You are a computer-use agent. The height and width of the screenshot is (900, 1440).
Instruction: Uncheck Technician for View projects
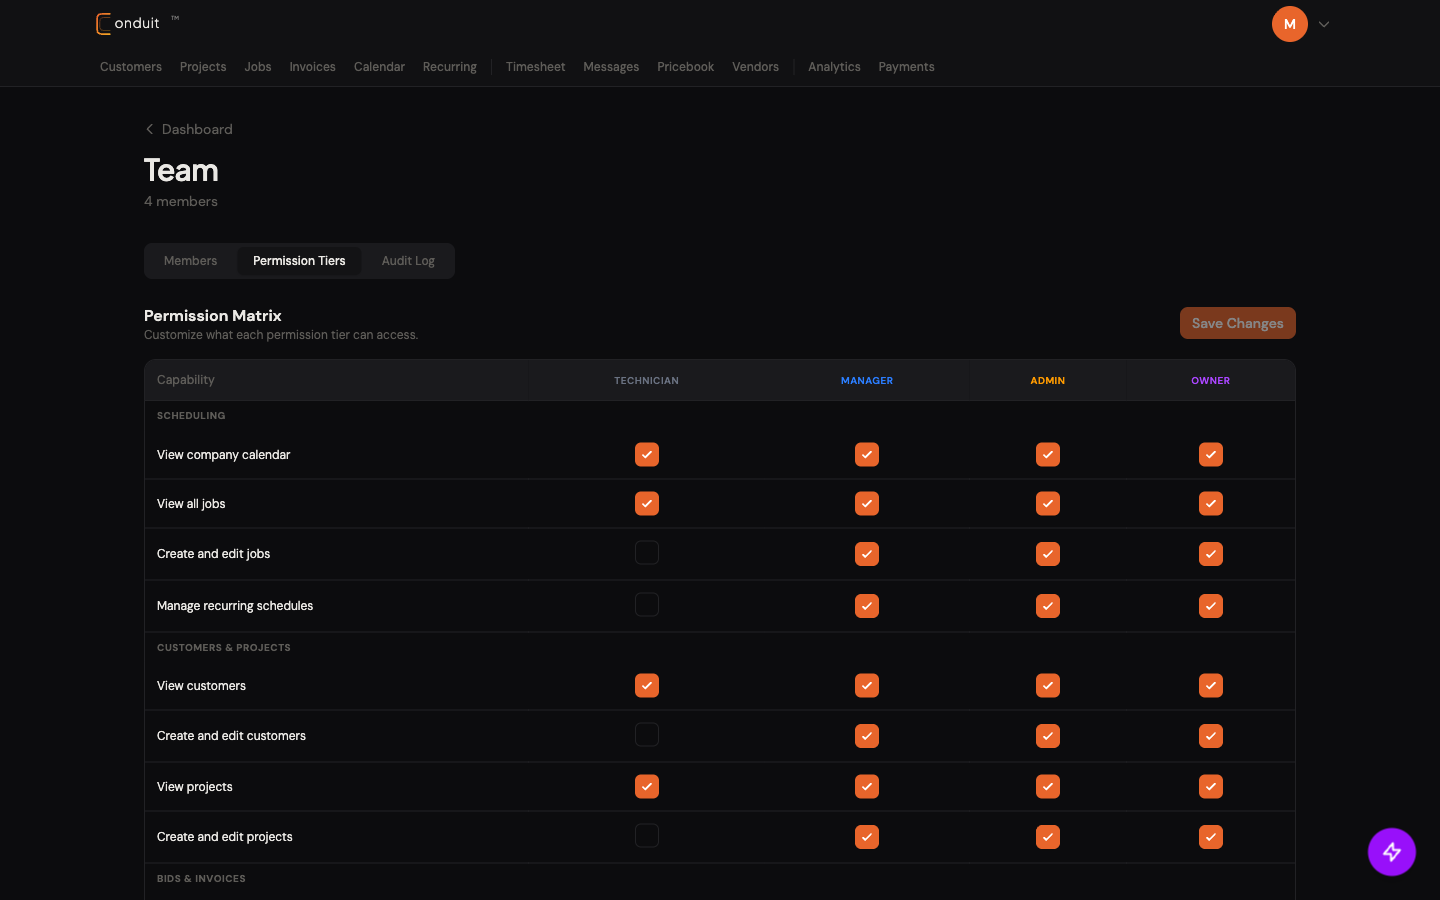coord(647,787)
